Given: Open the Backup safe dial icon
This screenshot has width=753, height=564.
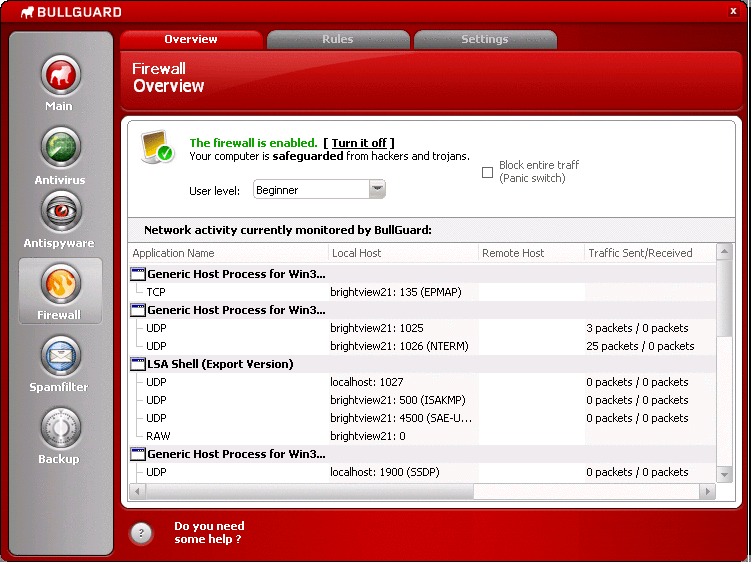Looking at the screenshot, I should 61,428.
